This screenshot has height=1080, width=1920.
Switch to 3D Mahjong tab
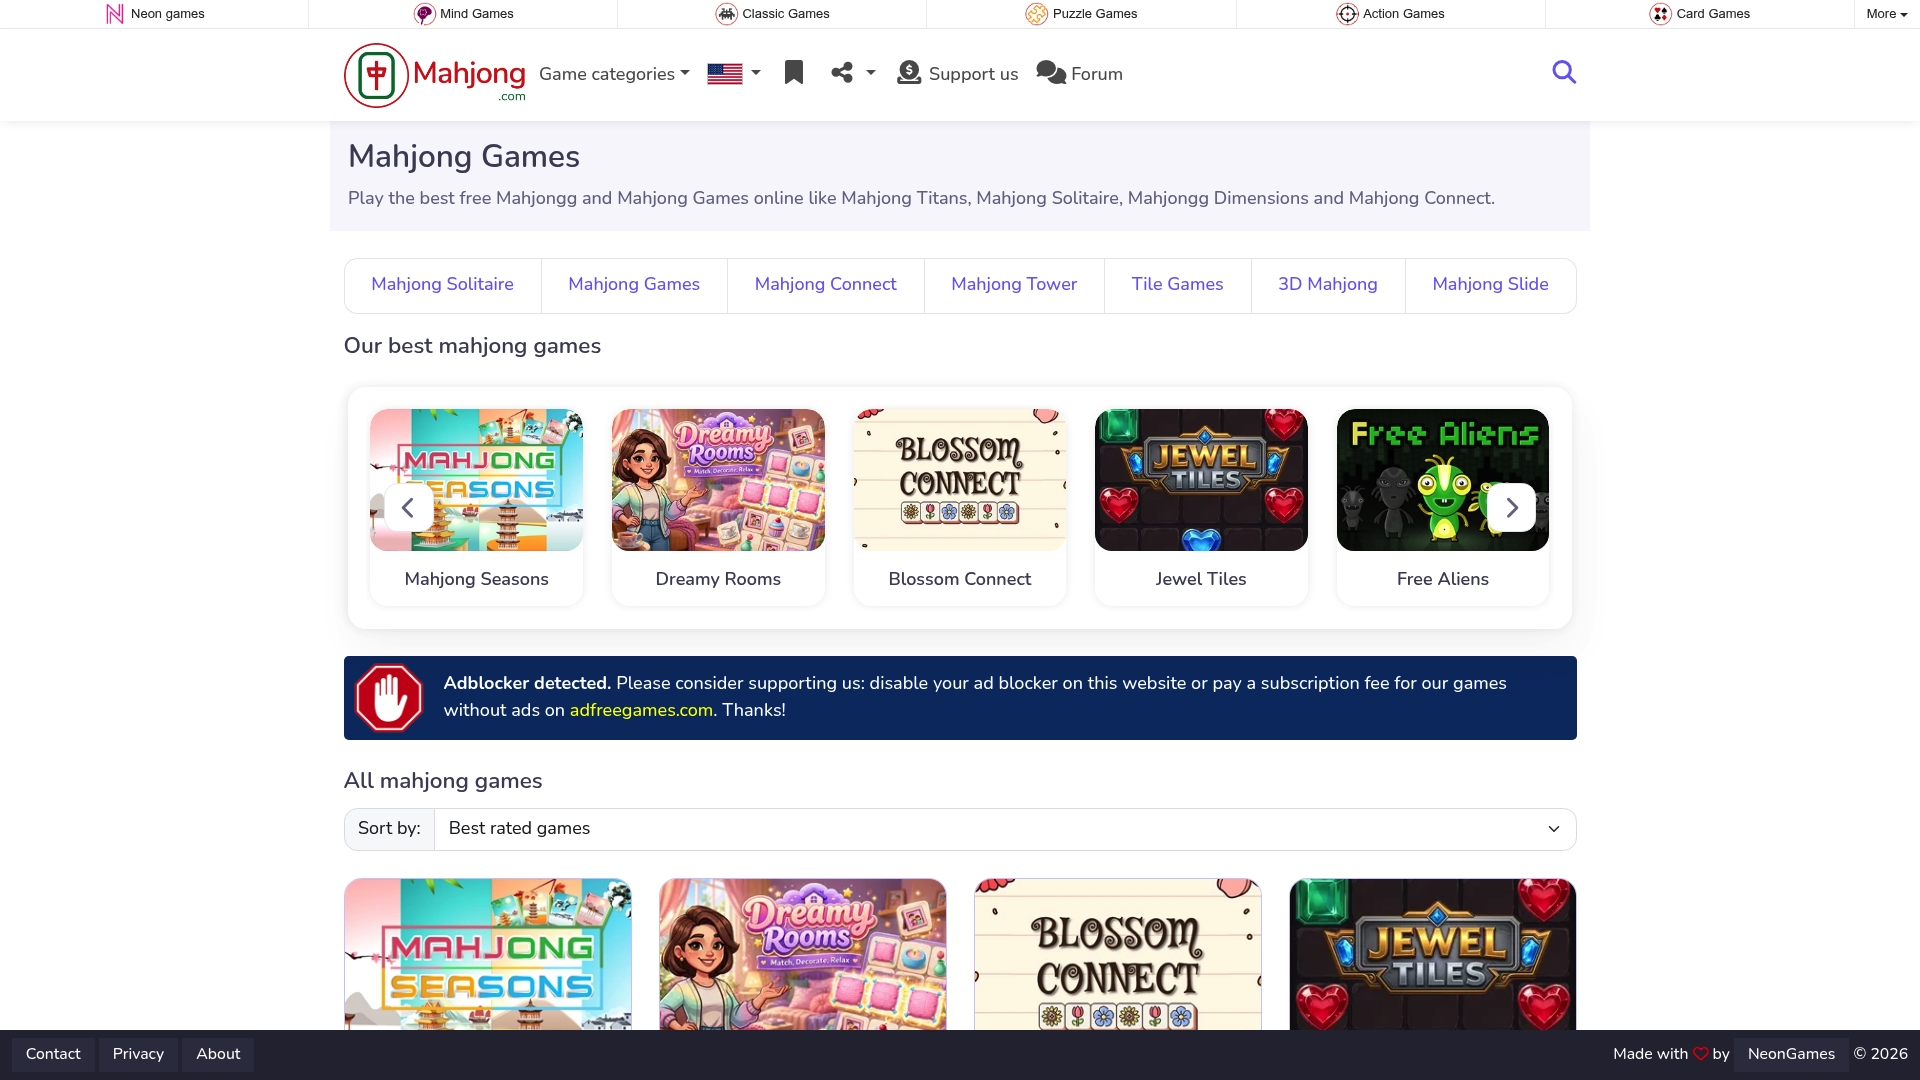point(1328,285)
